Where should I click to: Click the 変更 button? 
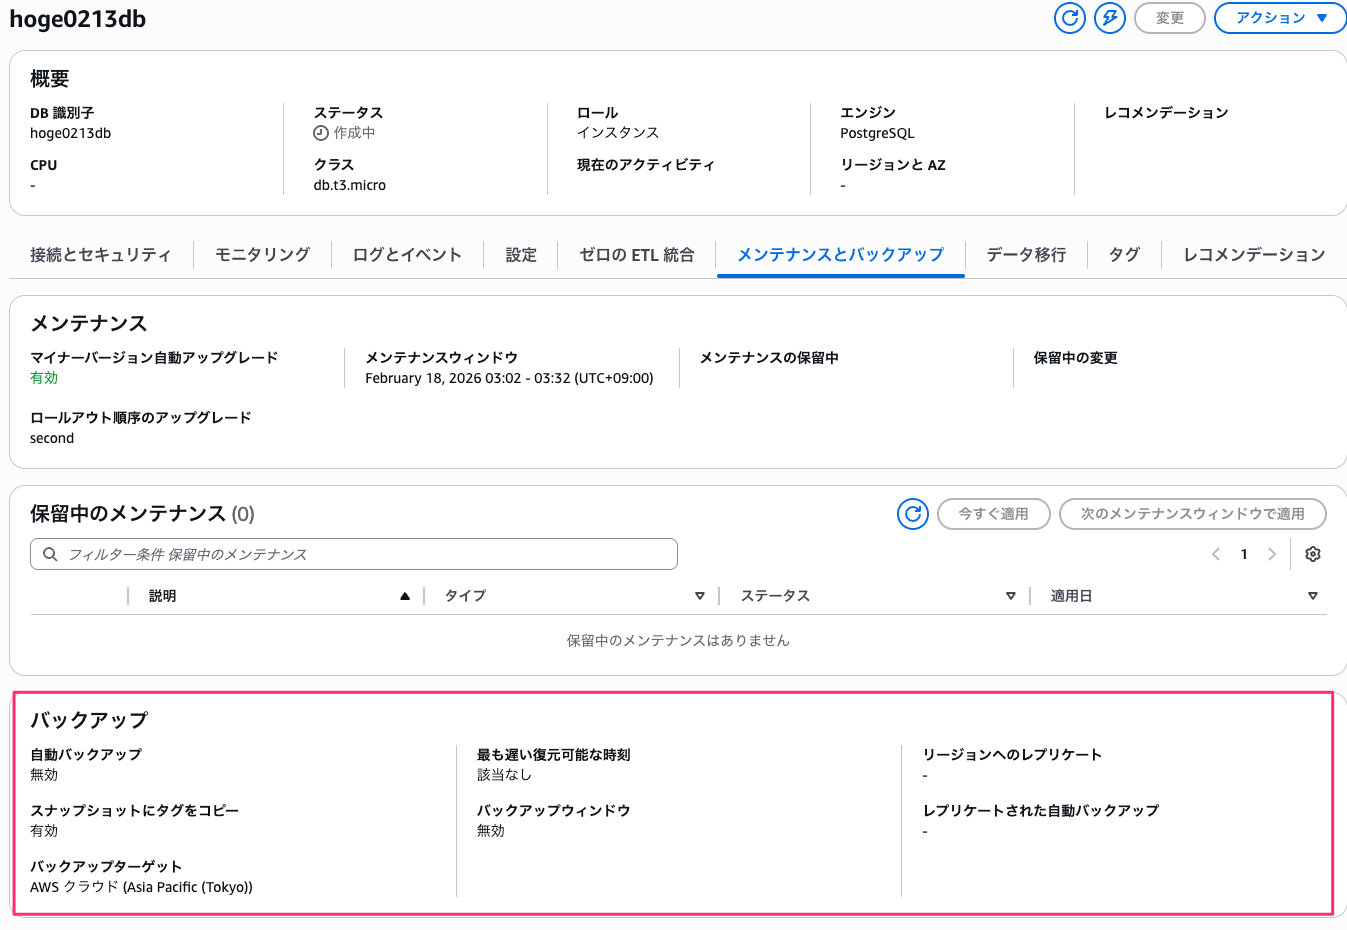click(1169, 18)
